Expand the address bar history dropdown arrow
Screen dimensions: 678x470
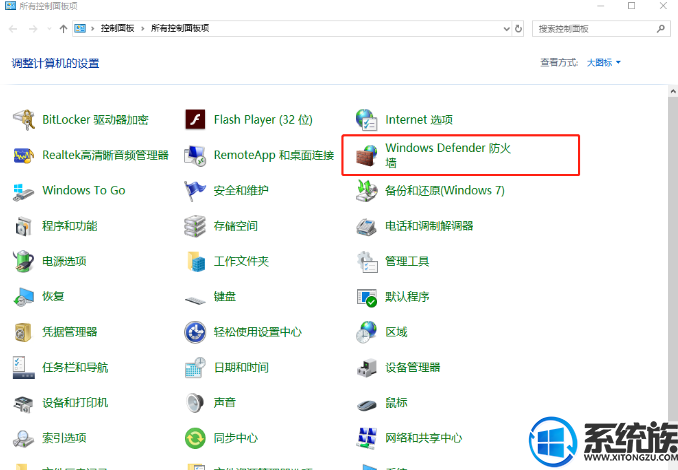506,29
